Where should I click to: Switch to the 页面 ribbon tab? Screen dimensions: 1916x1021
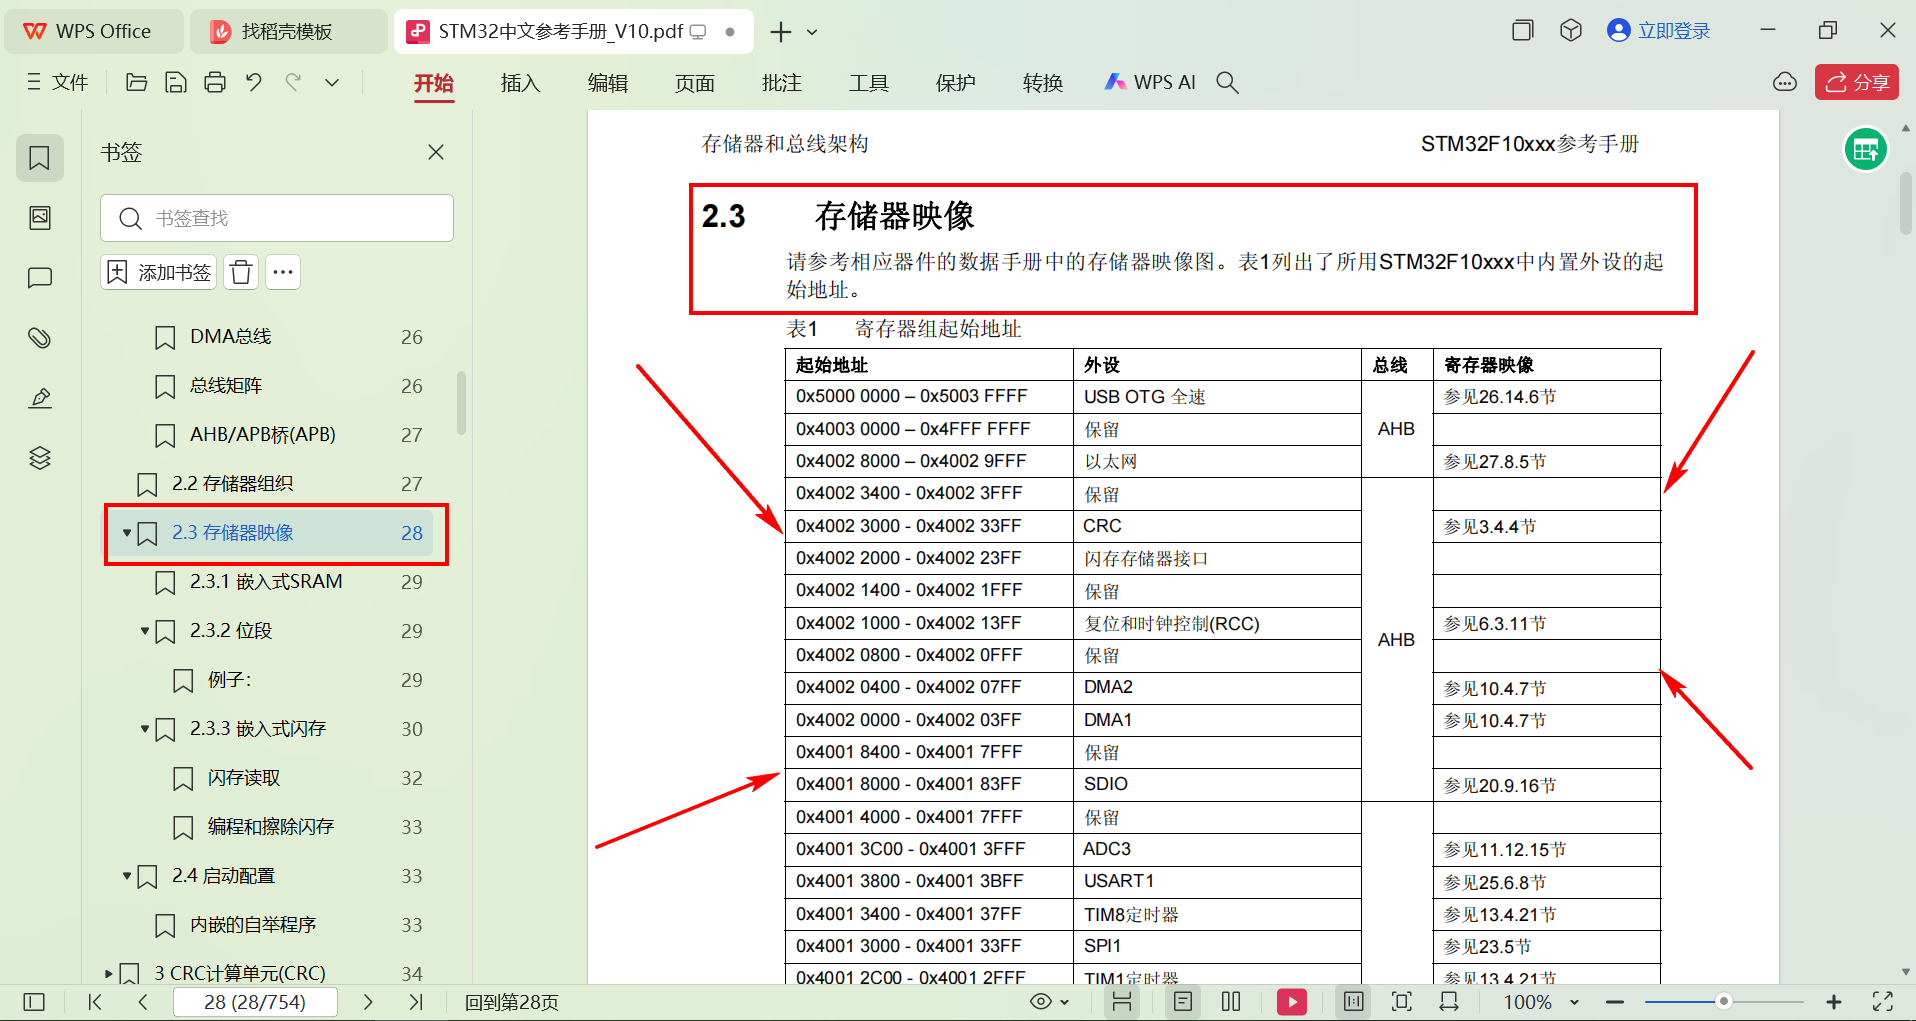(x=694, y=83)
